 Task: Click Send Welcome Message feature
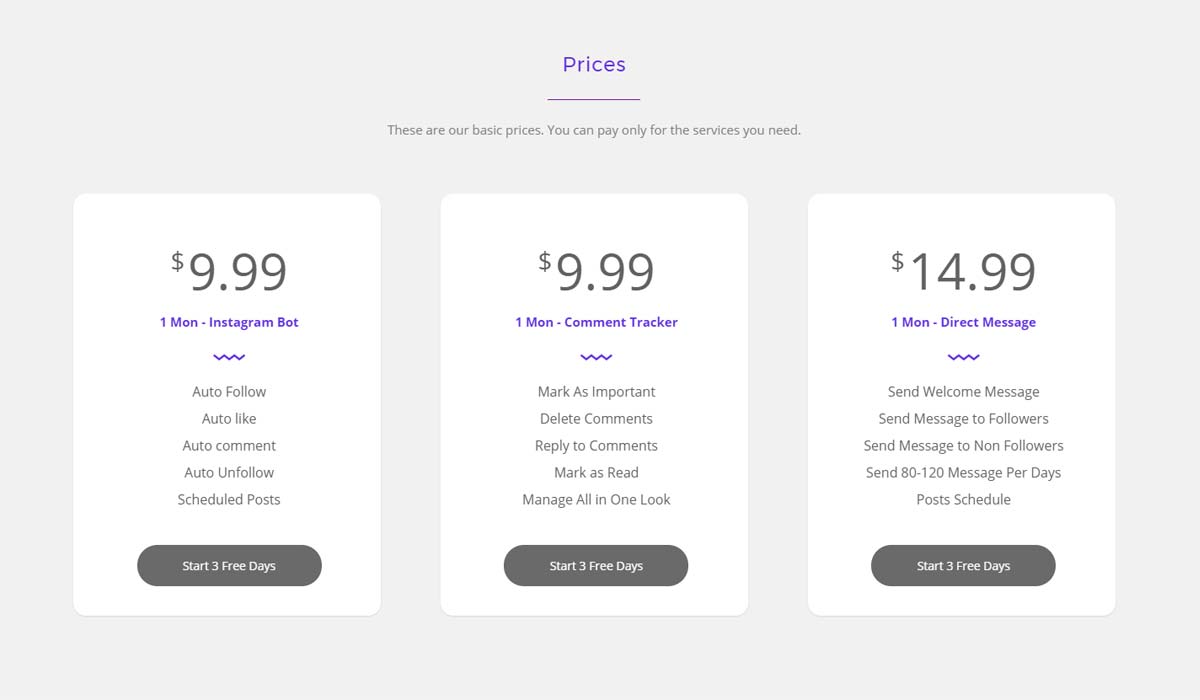[x=963, y=392]
